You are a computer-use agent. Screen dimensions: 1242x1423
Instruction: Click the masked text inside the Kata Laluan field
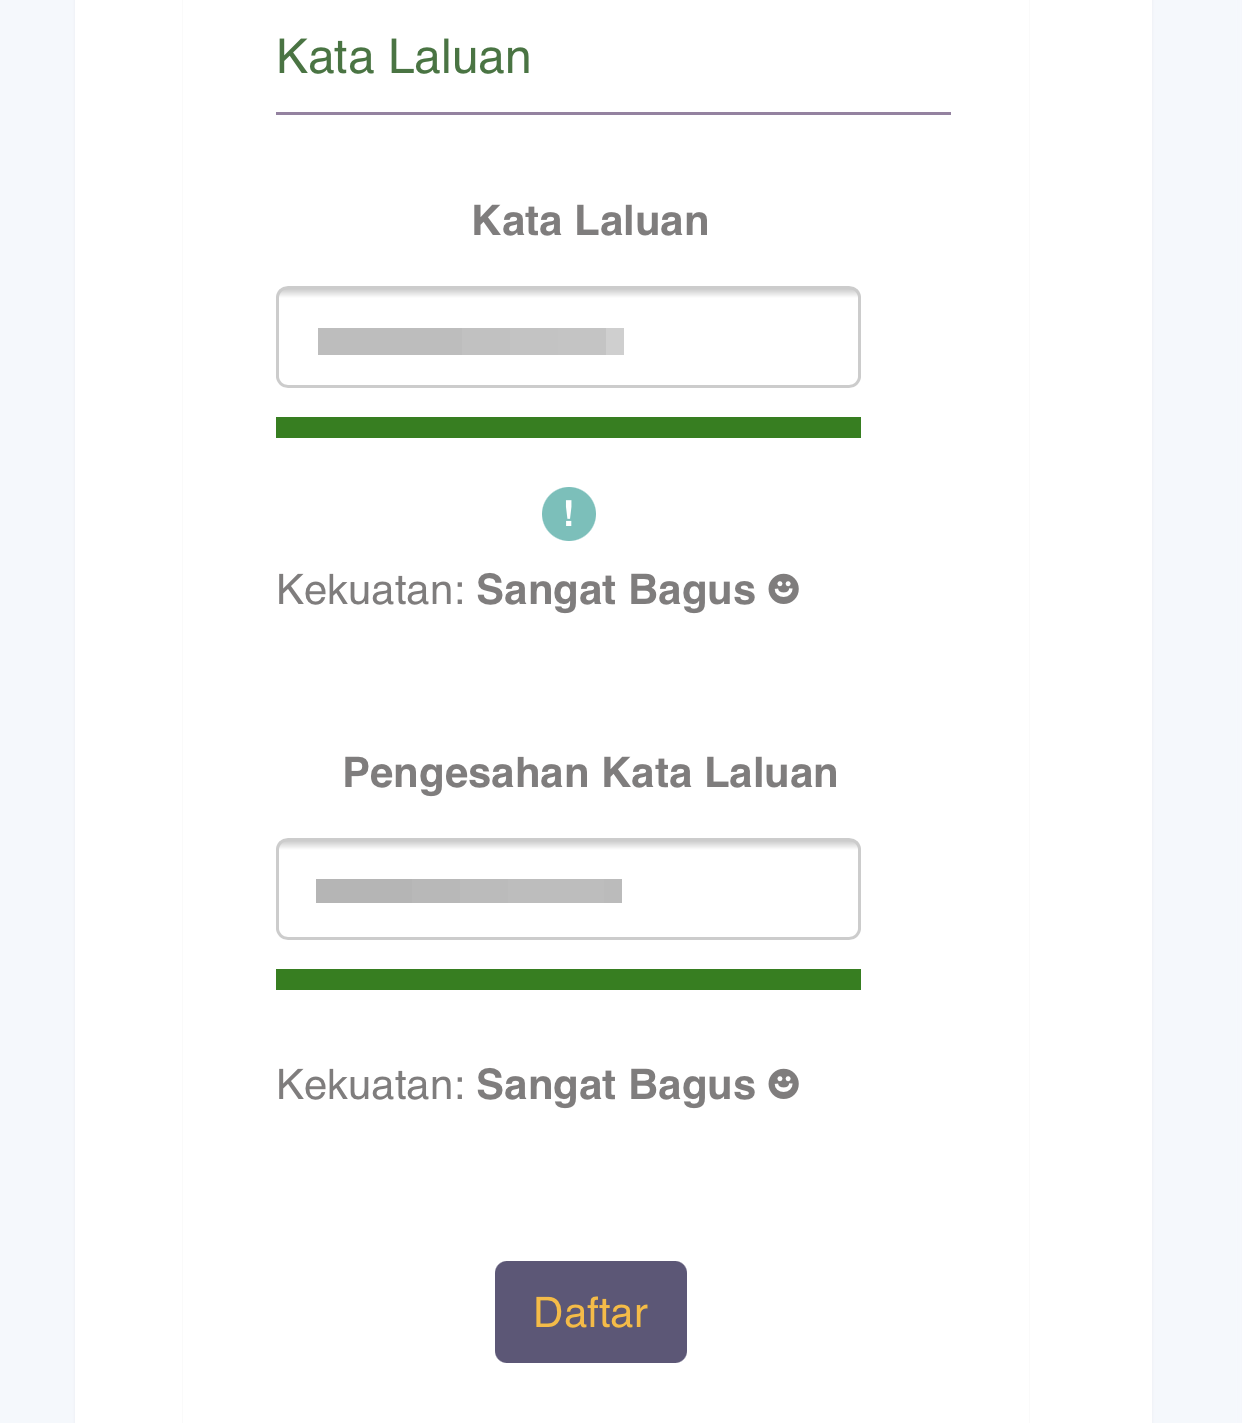click(470, 341)
